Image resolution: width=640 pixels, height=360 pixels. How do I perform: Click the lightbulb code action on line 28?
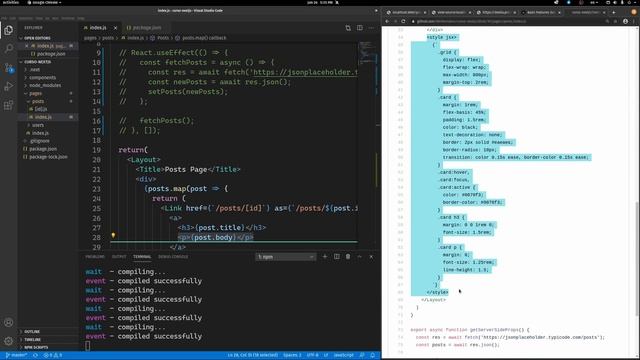point(113,236)
